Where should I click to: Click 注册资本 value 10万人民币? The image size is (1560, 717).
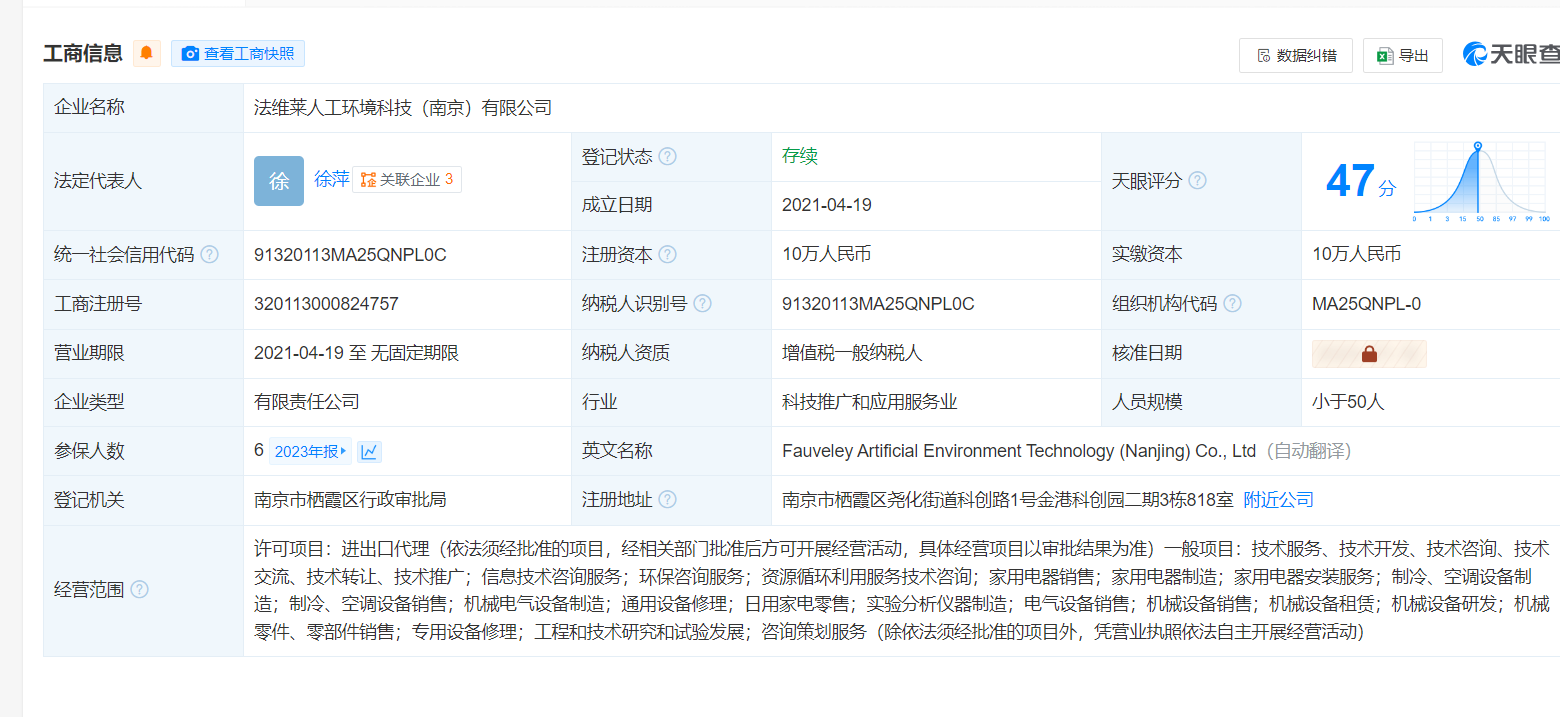point(827,255)
